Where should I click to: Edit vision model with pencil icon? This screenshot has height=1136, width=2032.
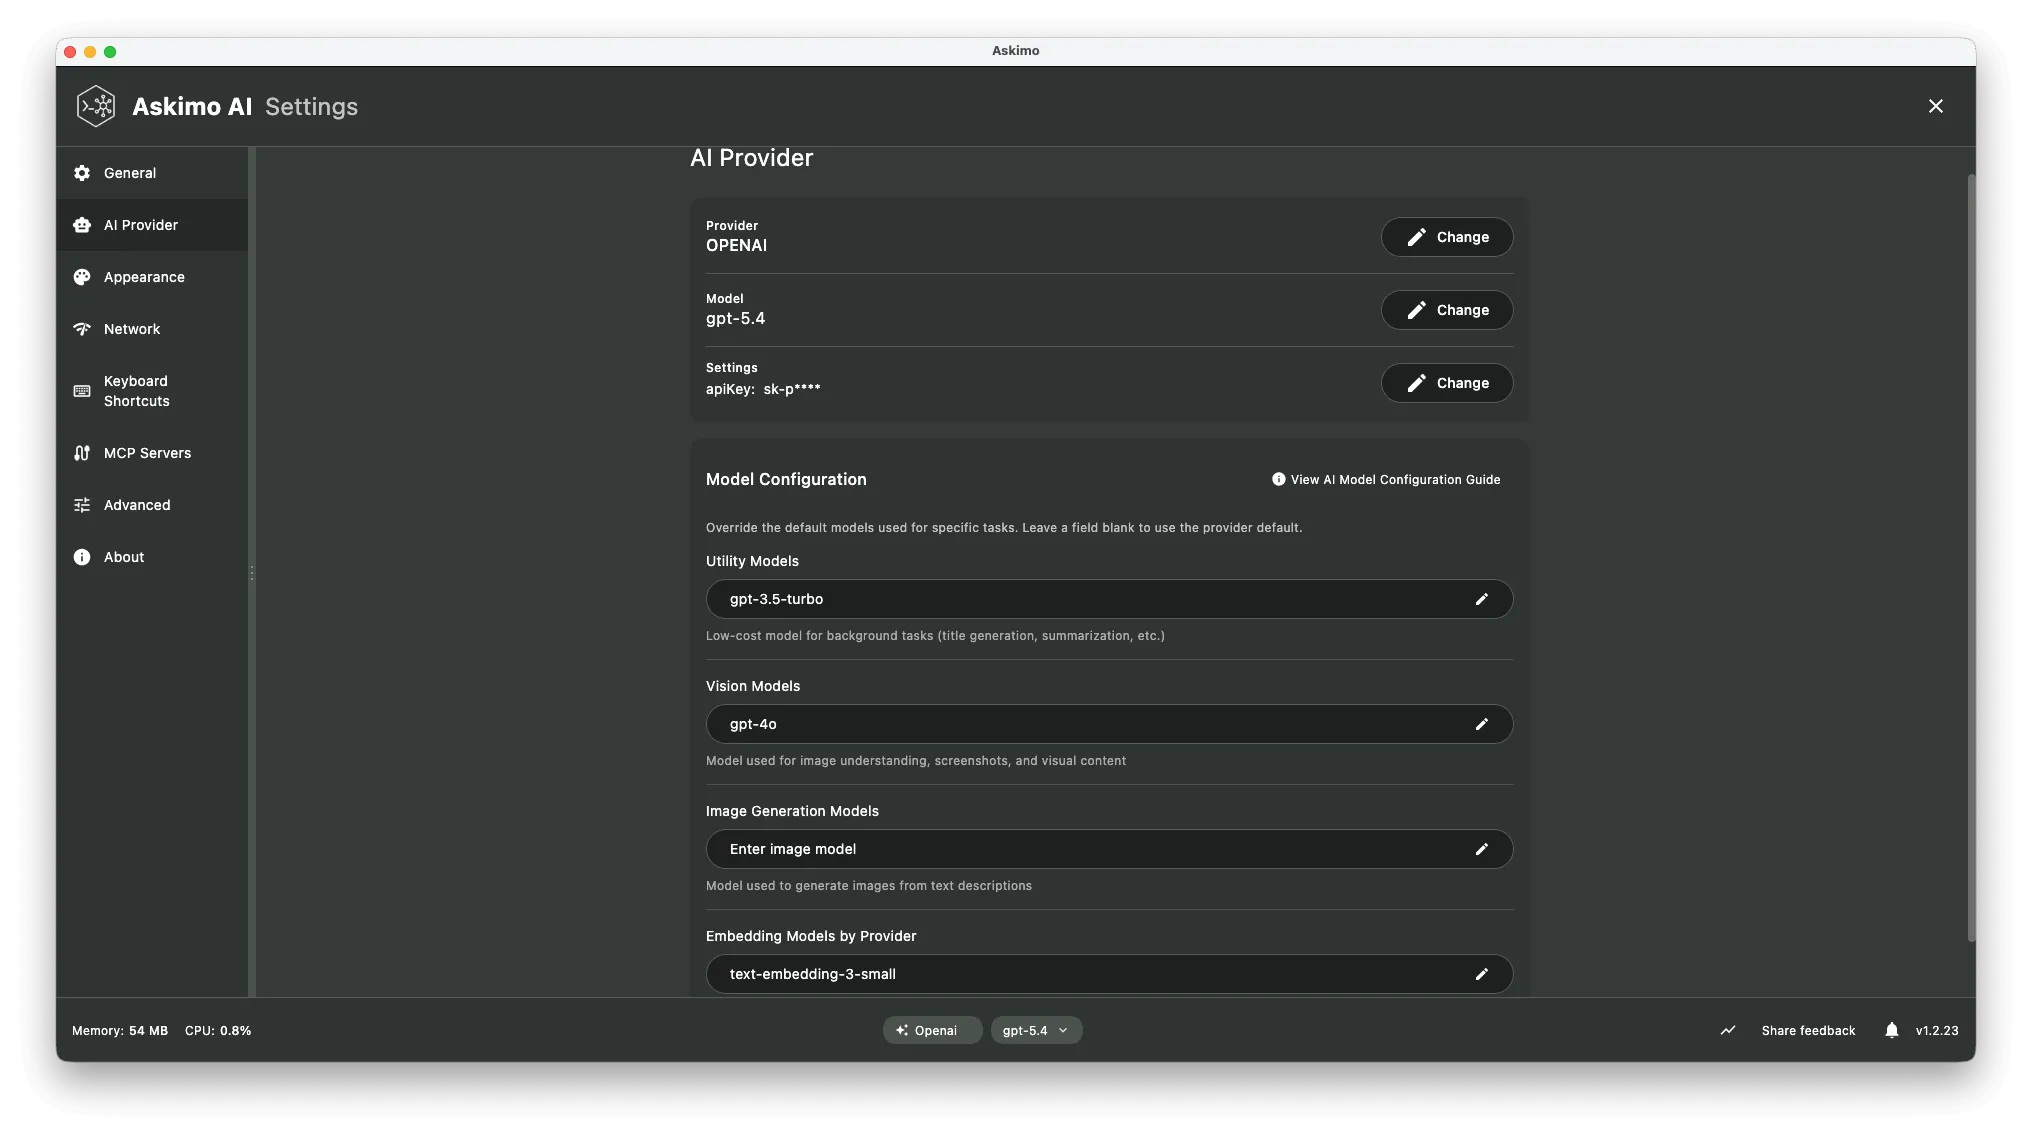pos(1482,724)
